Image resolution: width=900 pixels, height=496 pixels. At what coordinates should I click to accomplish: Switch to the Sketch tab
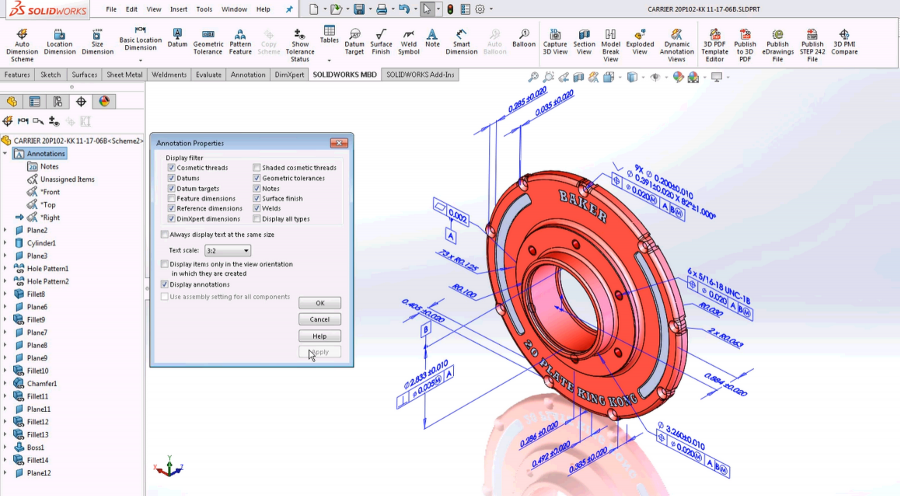click(51, 75)
